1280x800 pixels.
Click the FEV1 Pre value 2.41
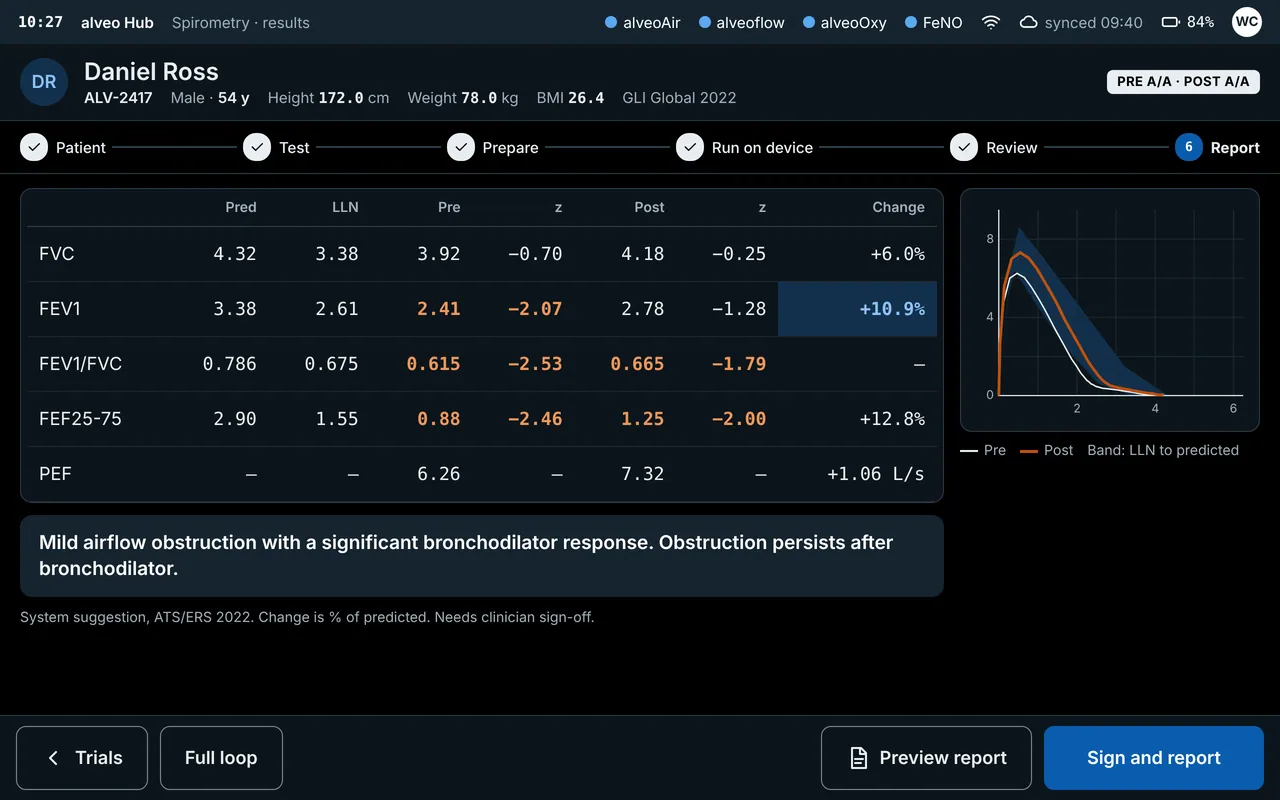pos(438,309)
